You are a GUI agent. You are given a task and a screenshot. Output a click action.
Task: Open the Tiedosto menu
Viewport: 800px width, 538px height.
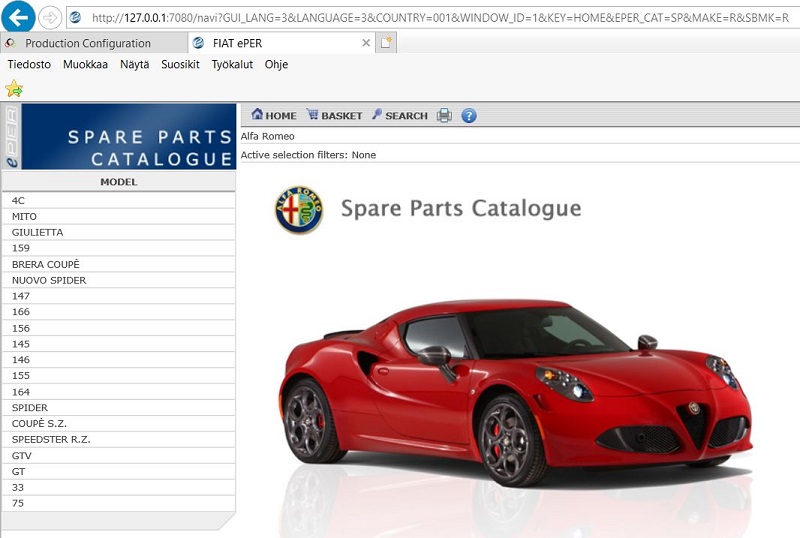coord(29,64)
